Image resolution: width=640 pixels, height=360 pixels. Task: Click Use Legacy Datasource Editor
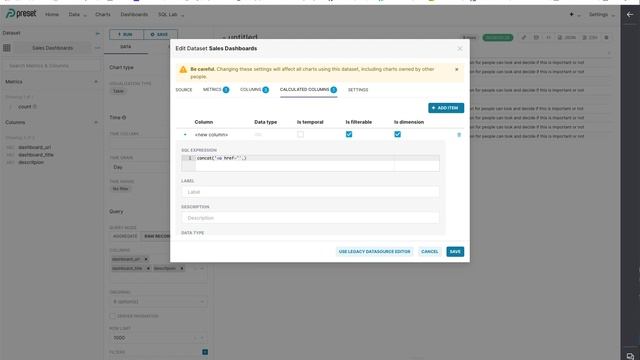374,251
